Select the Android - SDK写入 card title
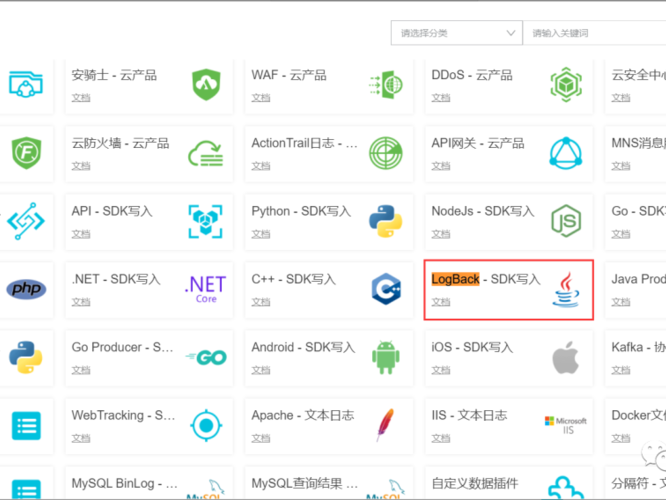The width and height of the screenshot is (666, 500). [303, 347]
